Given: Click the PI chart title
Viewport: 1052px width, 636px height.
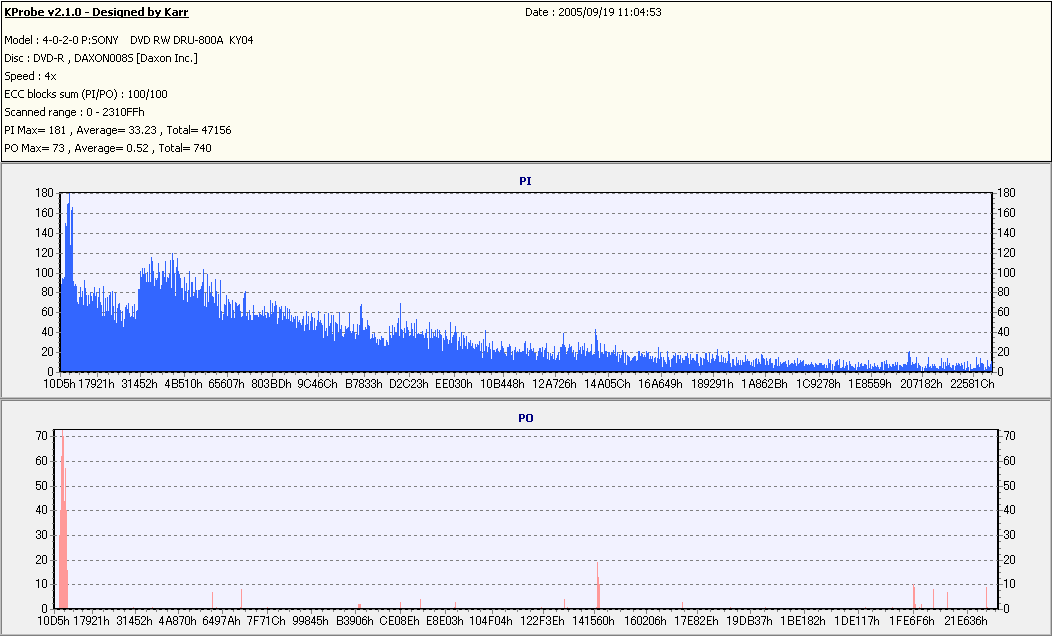Looking at the screenshot, I should click(525, 181).
